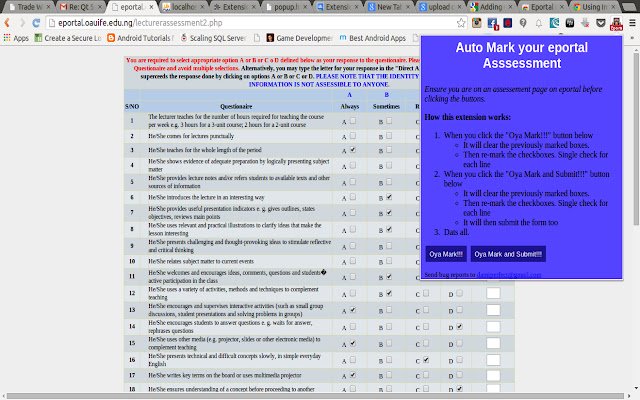Open the Facebook extension icon
Screen dimensions: 640x400
493,24
